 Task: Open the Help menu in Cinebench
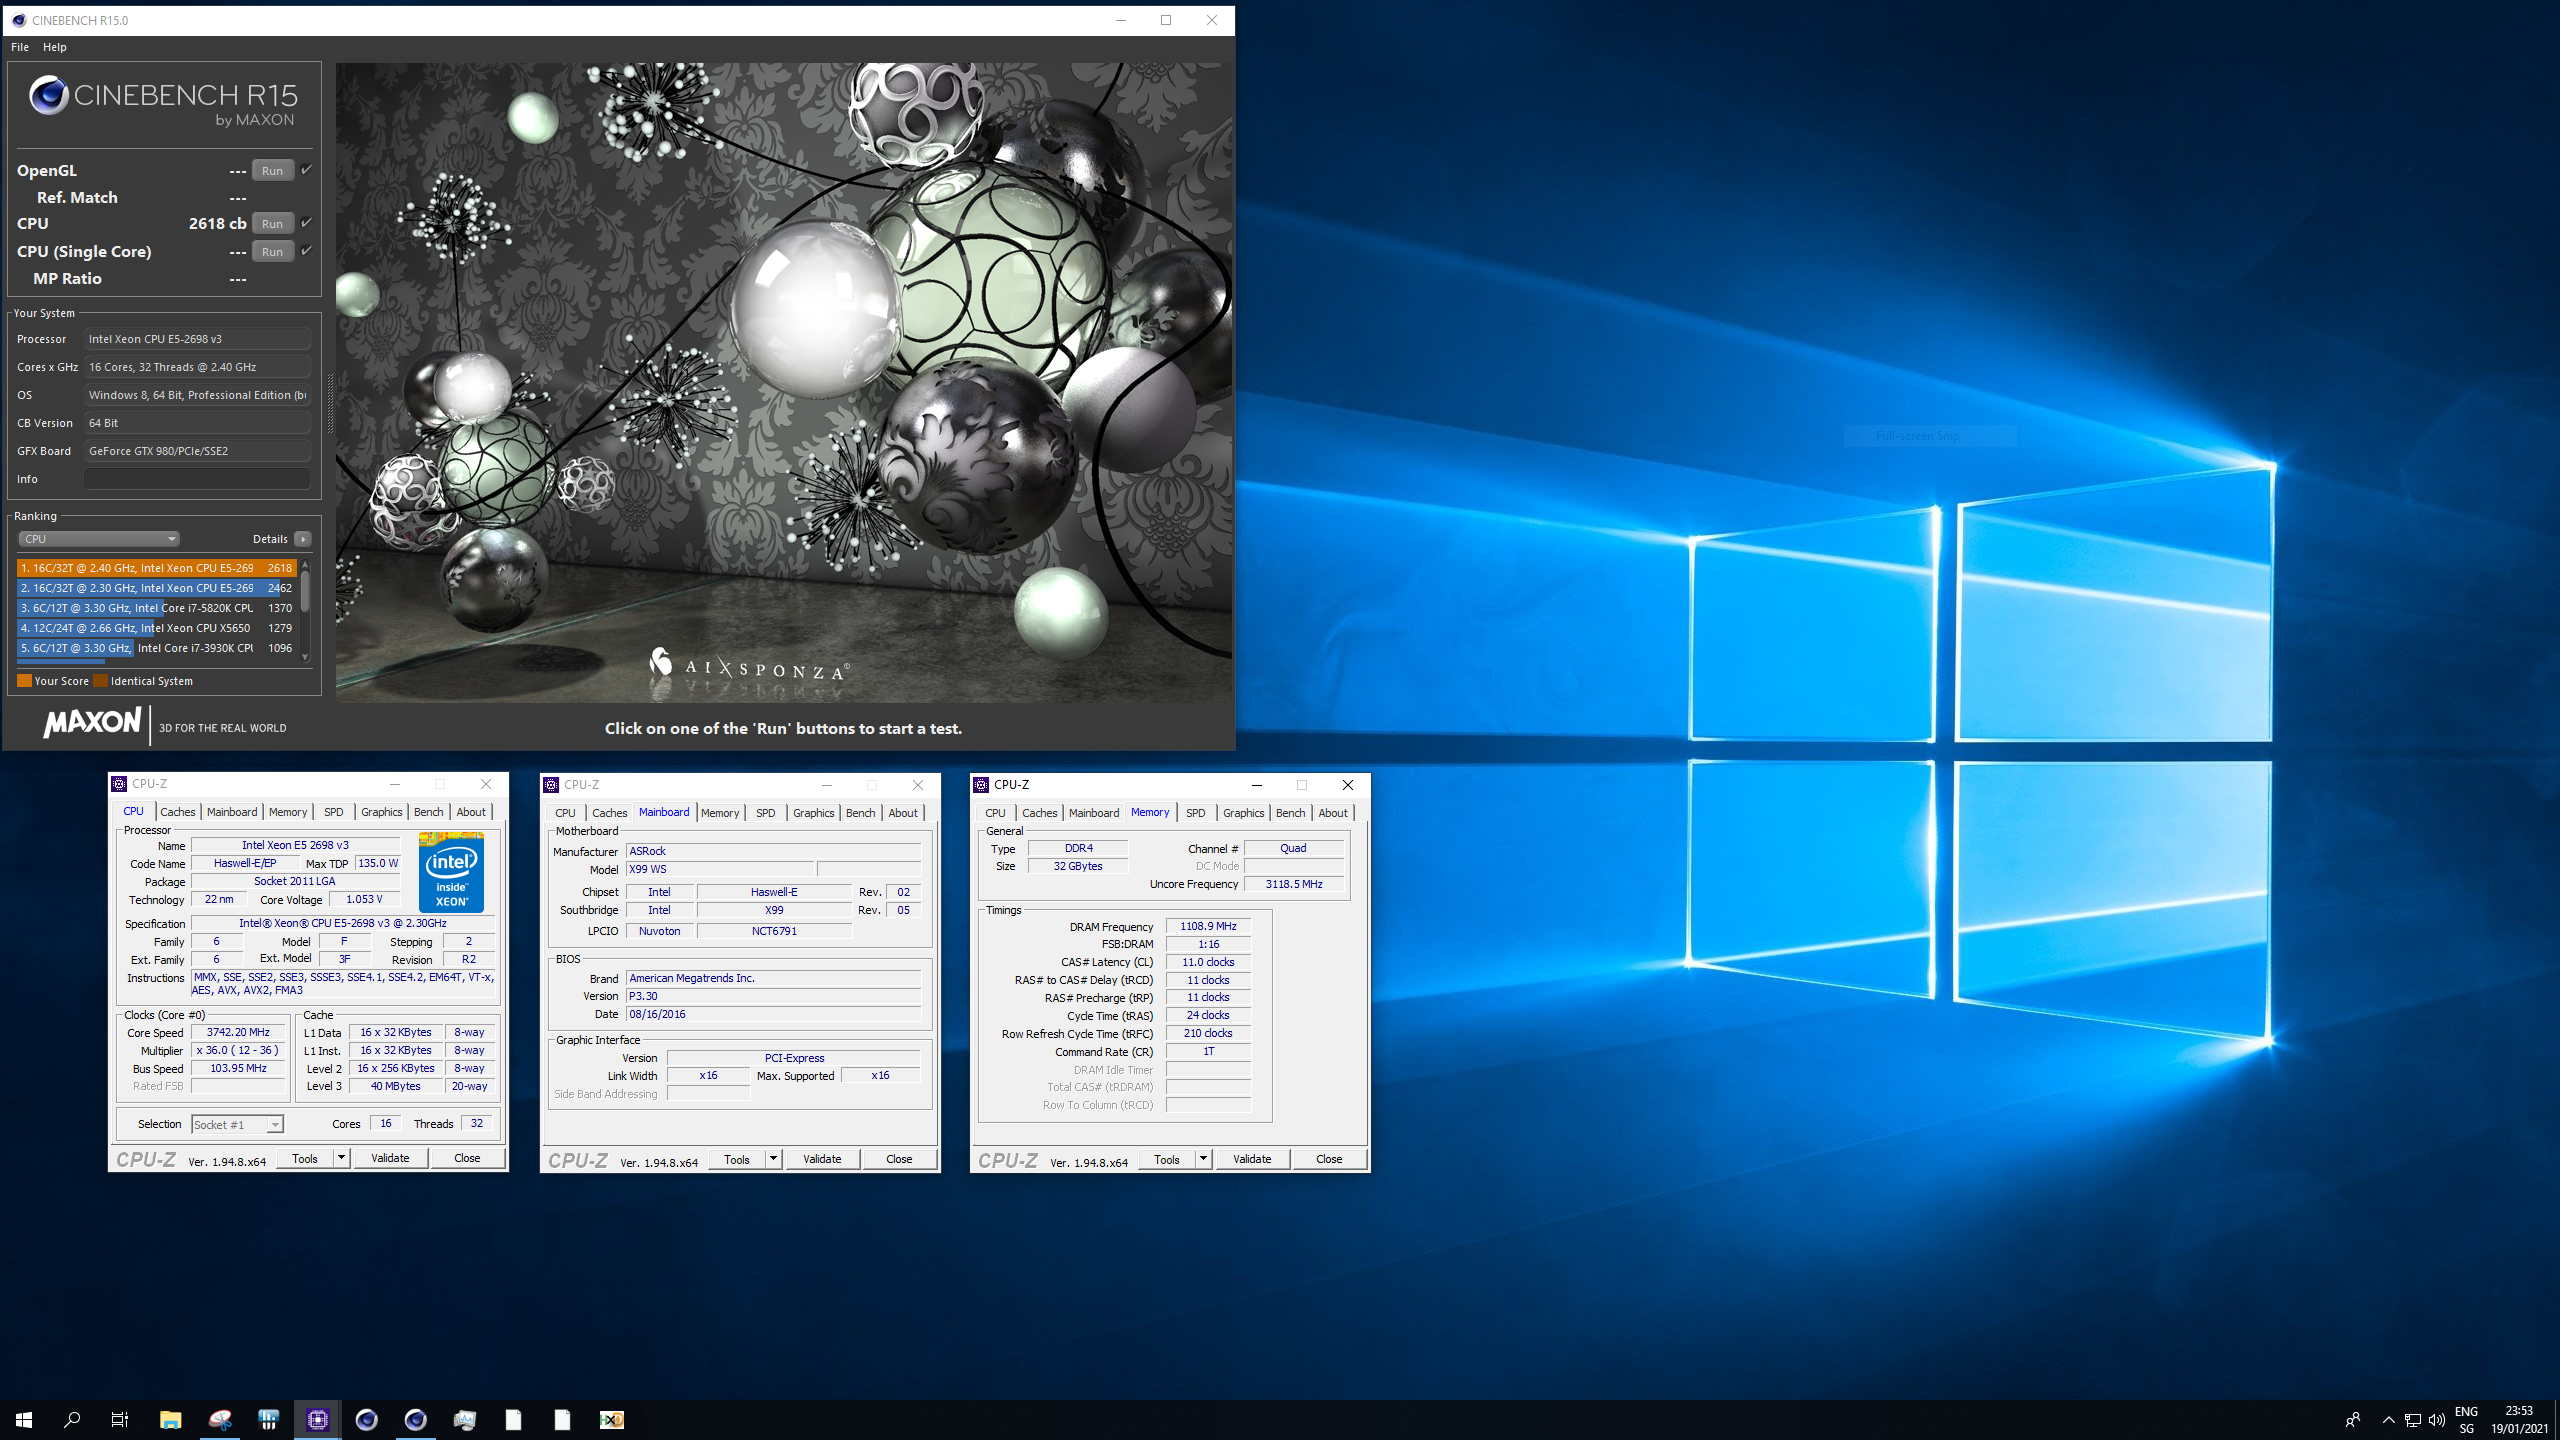click(x=55, y=47)
